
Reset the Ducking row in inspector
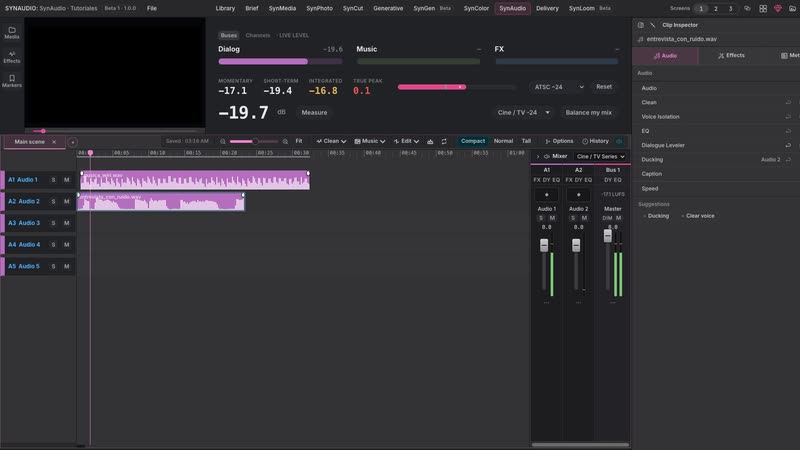[x=788, y=160]
